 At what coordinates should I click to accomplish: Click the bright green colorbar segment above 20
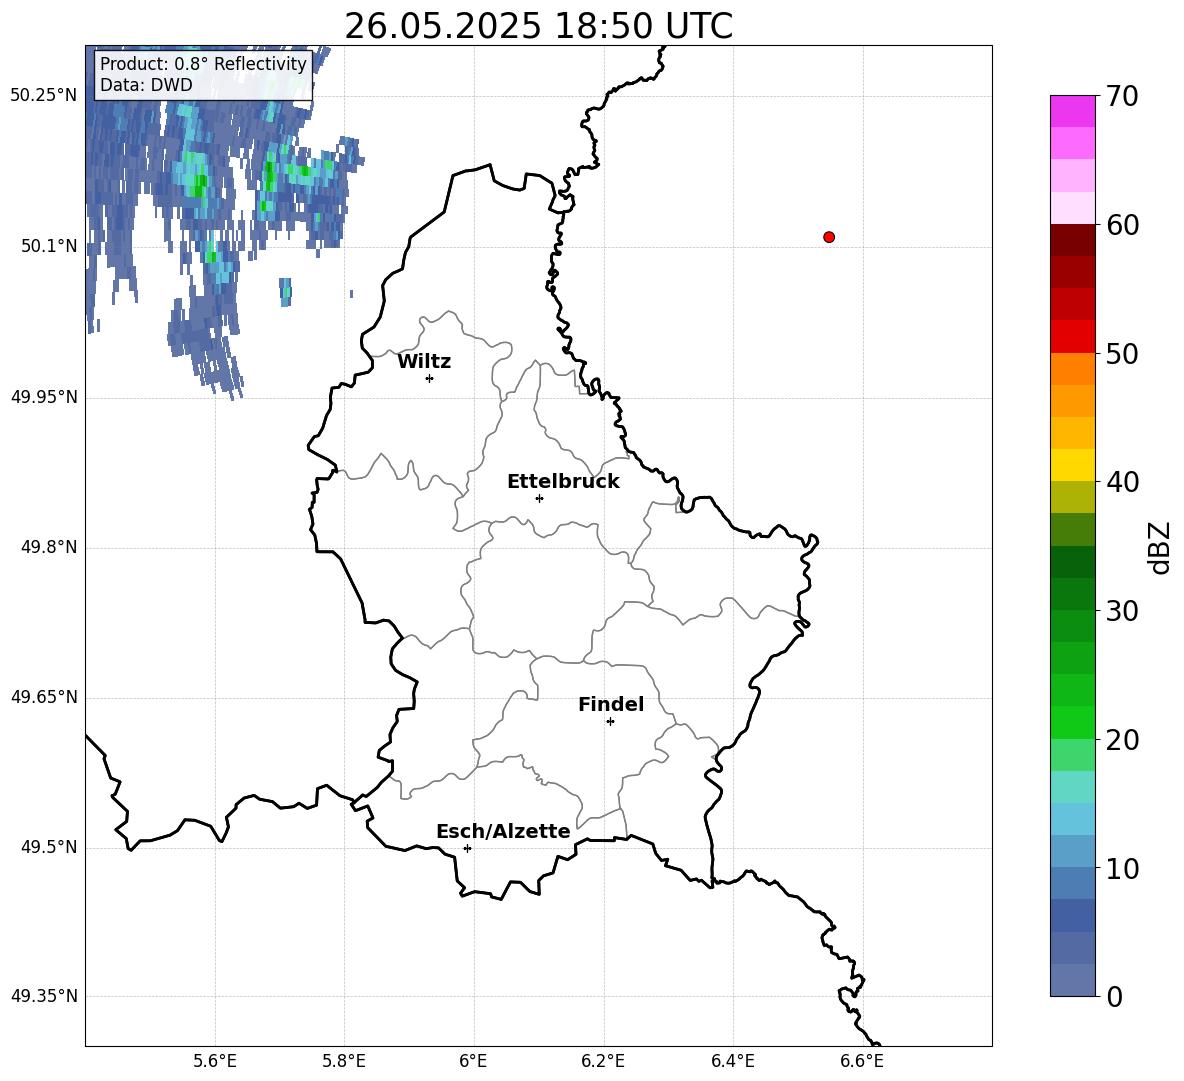pyautogui.click(x=1073, y=722)
